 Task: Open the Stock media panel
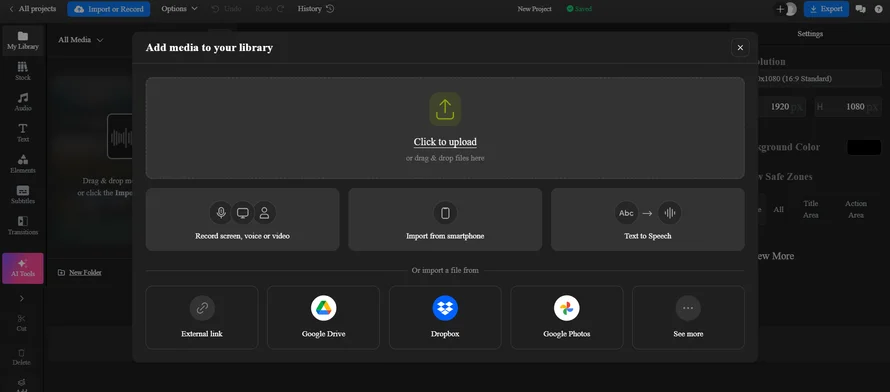pos(23,71)
